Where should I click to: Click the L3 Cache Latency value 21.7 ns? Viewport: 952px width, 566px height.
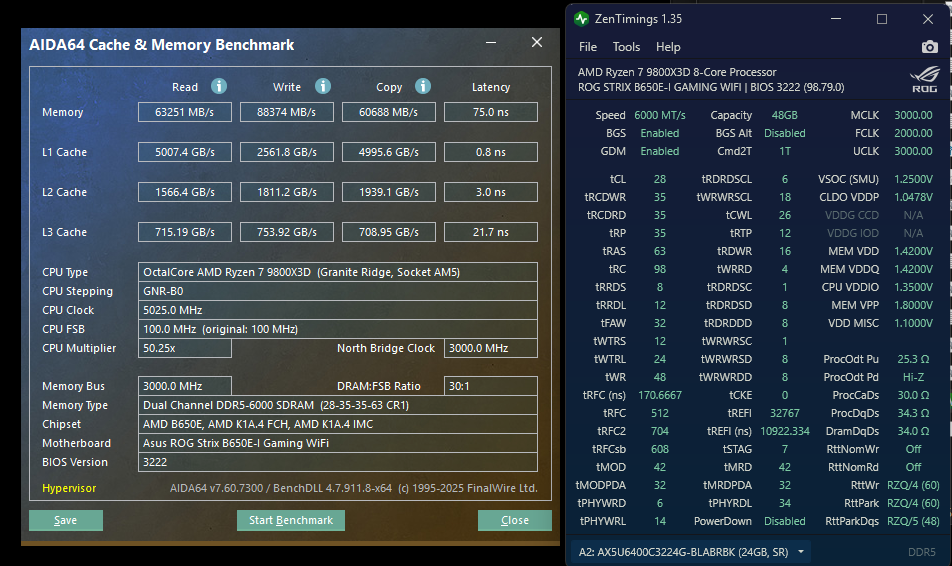pyautogui.click(x=491, y=232)
